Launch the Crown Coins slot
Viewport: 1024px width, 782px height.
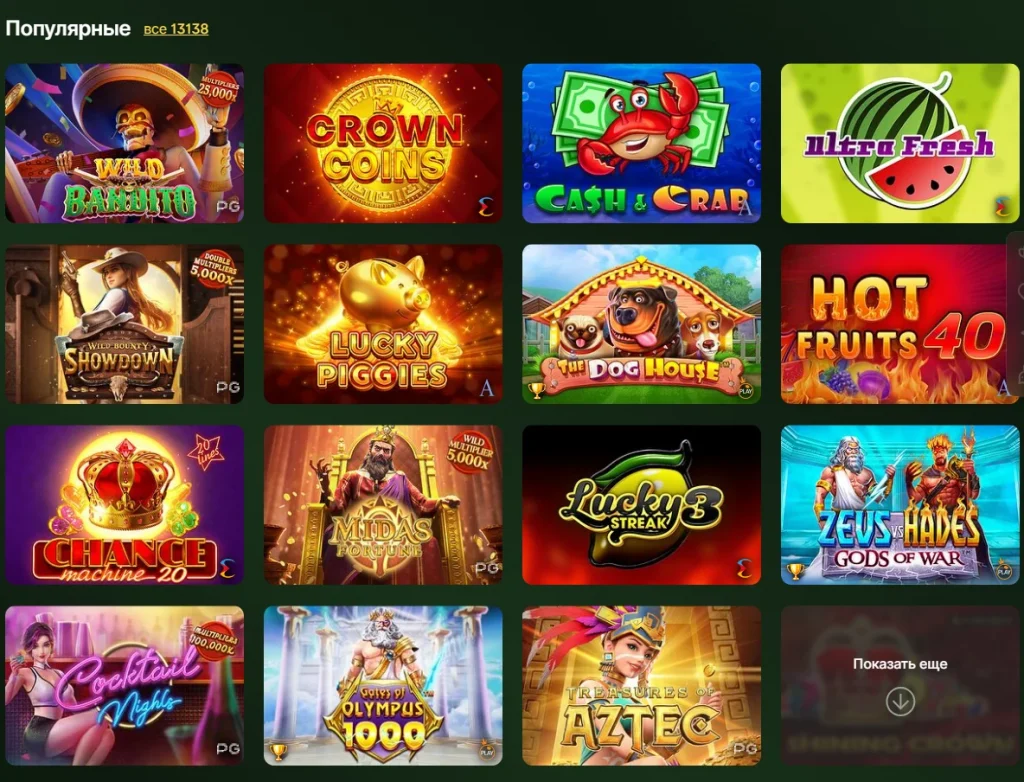pyautogui.click(x=383, y=143)
